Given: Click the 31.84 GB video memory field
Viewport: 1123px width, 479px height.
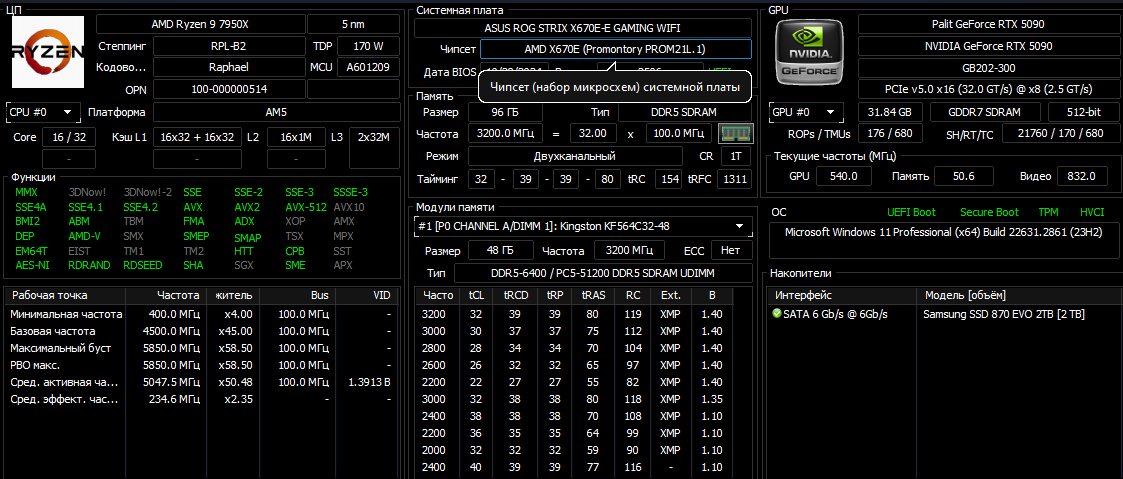Looking at the screenshot, I should (x=890, y=112).
